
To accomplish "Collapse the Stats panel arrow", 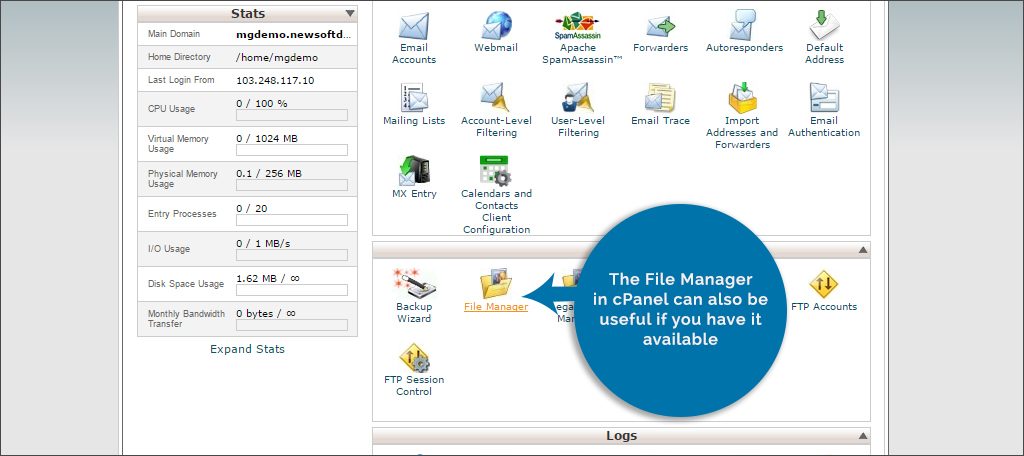I will click(x=350, y=13).
